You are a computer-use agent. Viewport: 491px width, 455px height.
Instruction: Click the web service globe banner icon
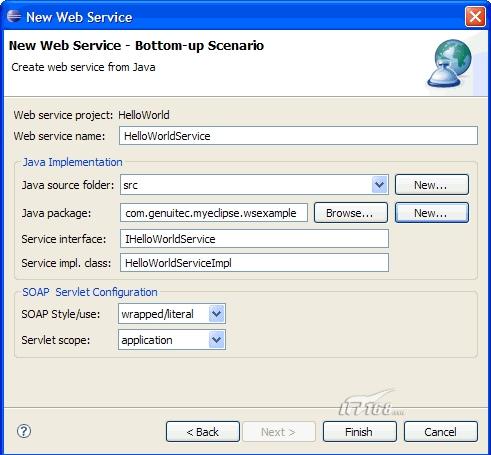point(449,63)
